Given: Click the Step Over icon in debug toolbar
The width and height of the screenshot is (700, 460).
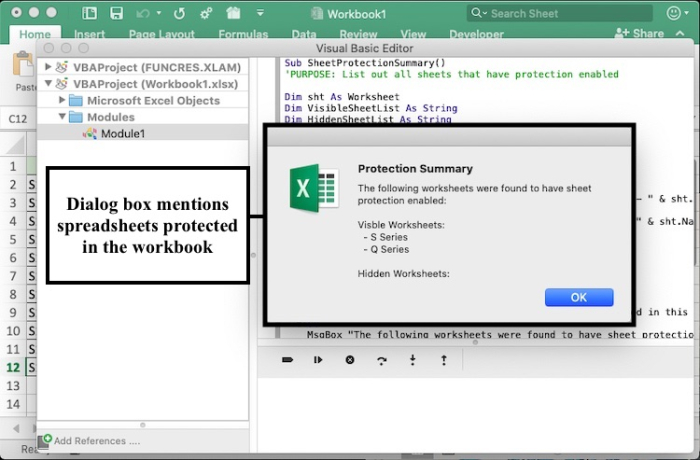Looking at the screenshot, I should click(x=381, y=360).
